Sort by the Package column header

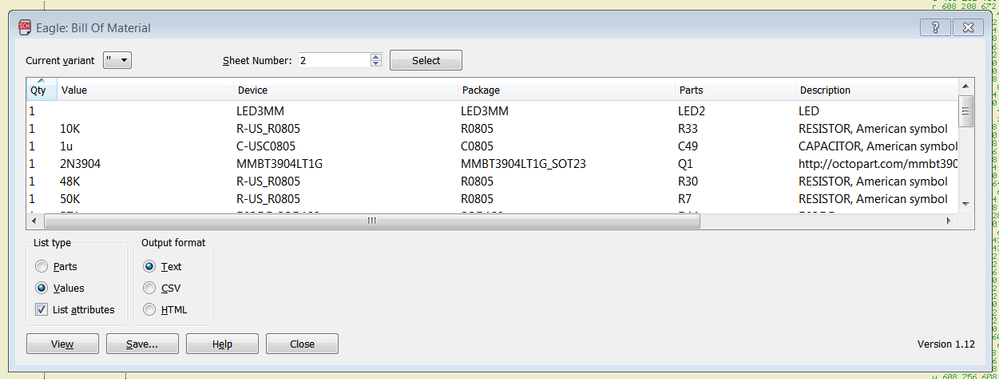(567, 90)
